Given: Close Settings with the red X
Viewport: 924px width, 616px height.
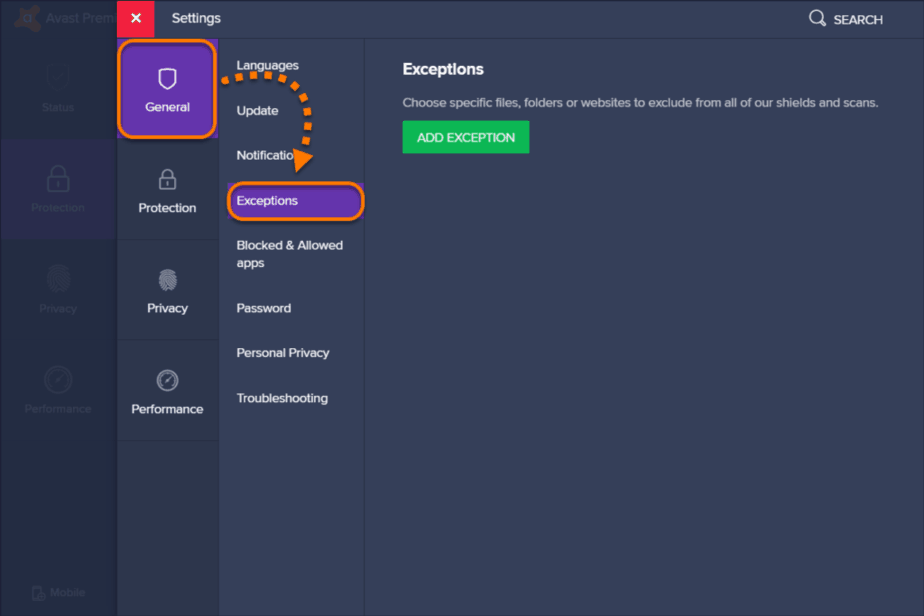Looking at the screenshot, I should tap(136, 19).
